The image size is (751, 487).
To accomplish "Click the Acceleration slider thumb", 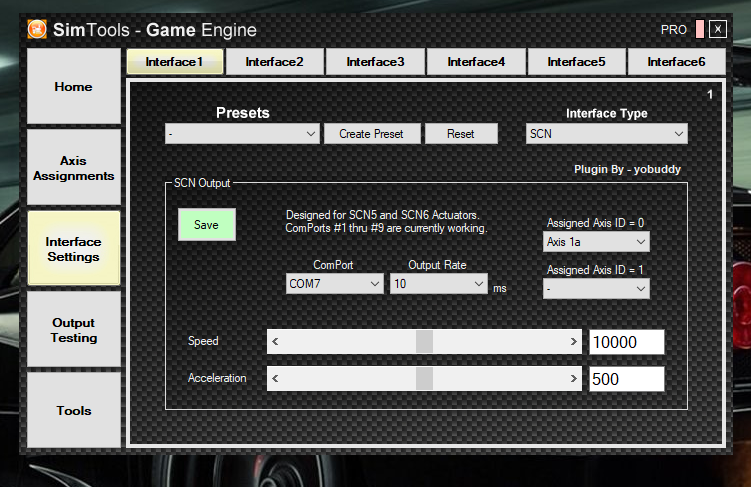I will pos(424,379).
